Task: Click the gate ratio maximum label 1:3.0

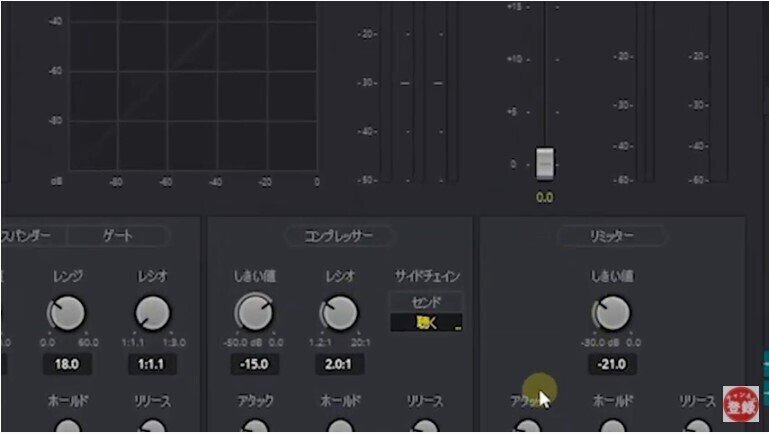Action: click(174, 343)
